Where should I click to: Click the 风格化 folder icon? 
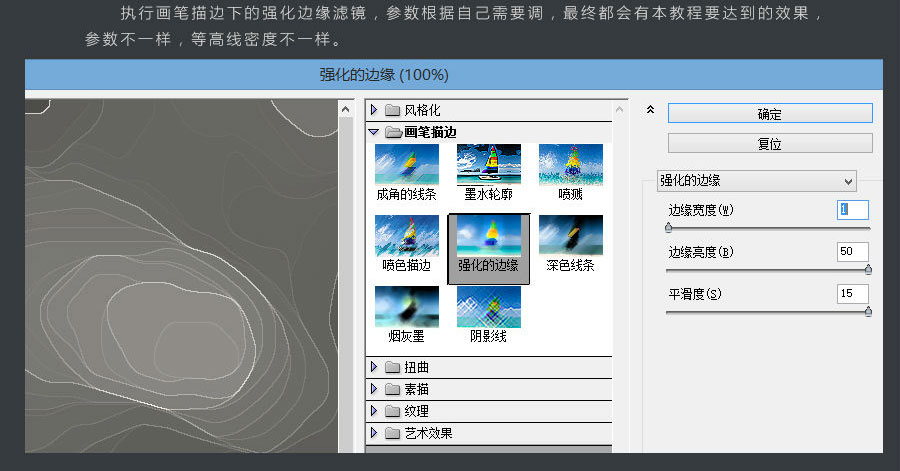pos(393,110)
